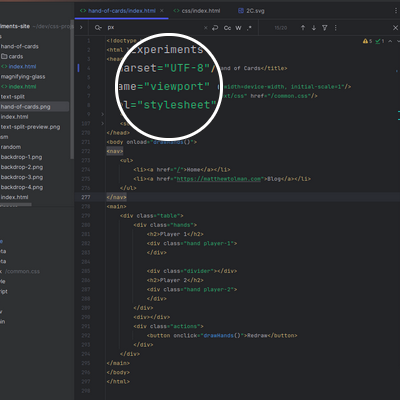Expand the folded code region at line 9
This screenshot has height=400, width=400.
pos(102,114)
